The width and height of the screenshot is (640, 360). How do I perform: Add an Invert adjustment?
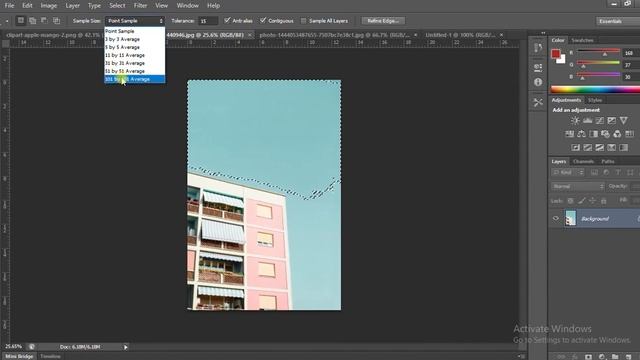[x=576, y=148]
